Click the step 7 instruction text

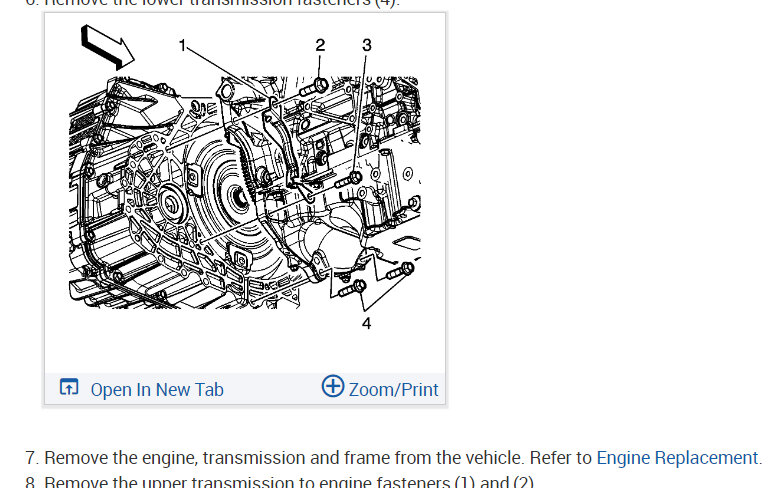click(393, 458)
